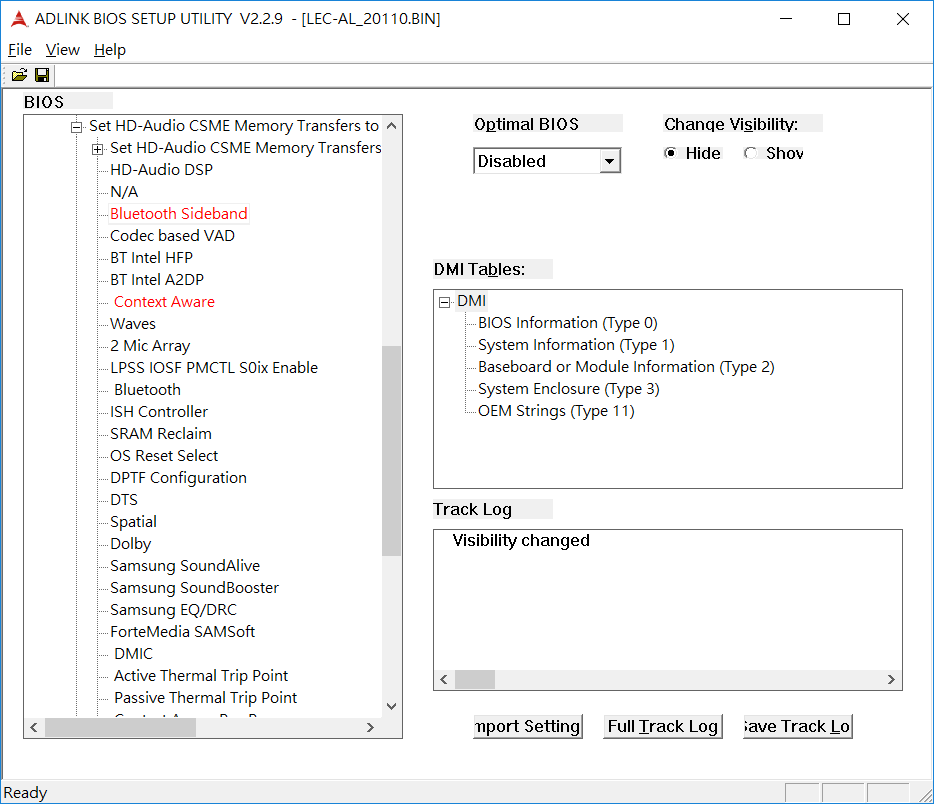Click the Full Track Log button
Image resolution: width=934 pixels, height=804 pixels.
662,726
